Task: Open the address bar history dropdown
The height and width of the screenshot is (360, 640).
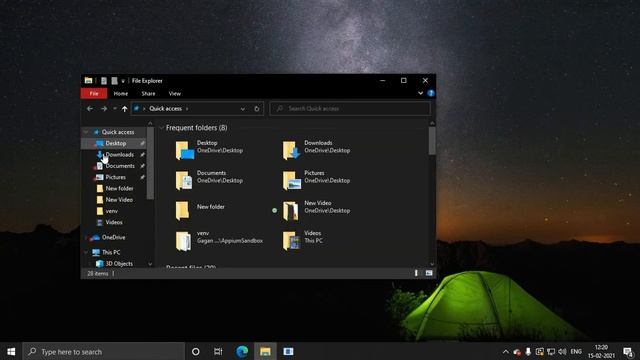Action: 243,109
